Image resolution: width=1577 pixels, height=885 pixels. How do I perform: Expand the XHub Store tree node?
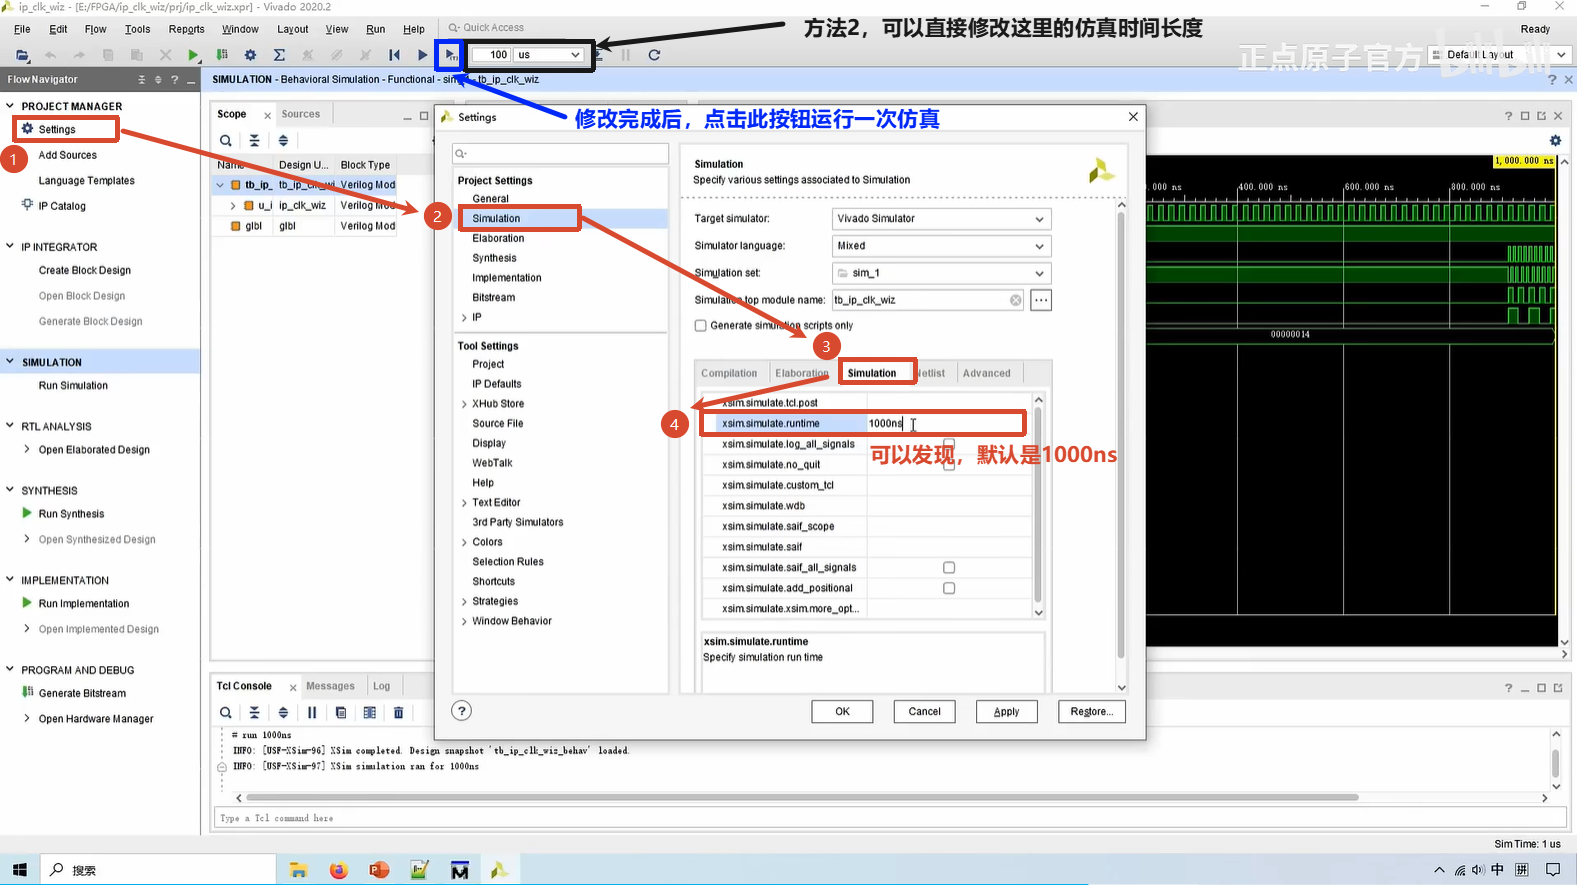tap(464, 404)
